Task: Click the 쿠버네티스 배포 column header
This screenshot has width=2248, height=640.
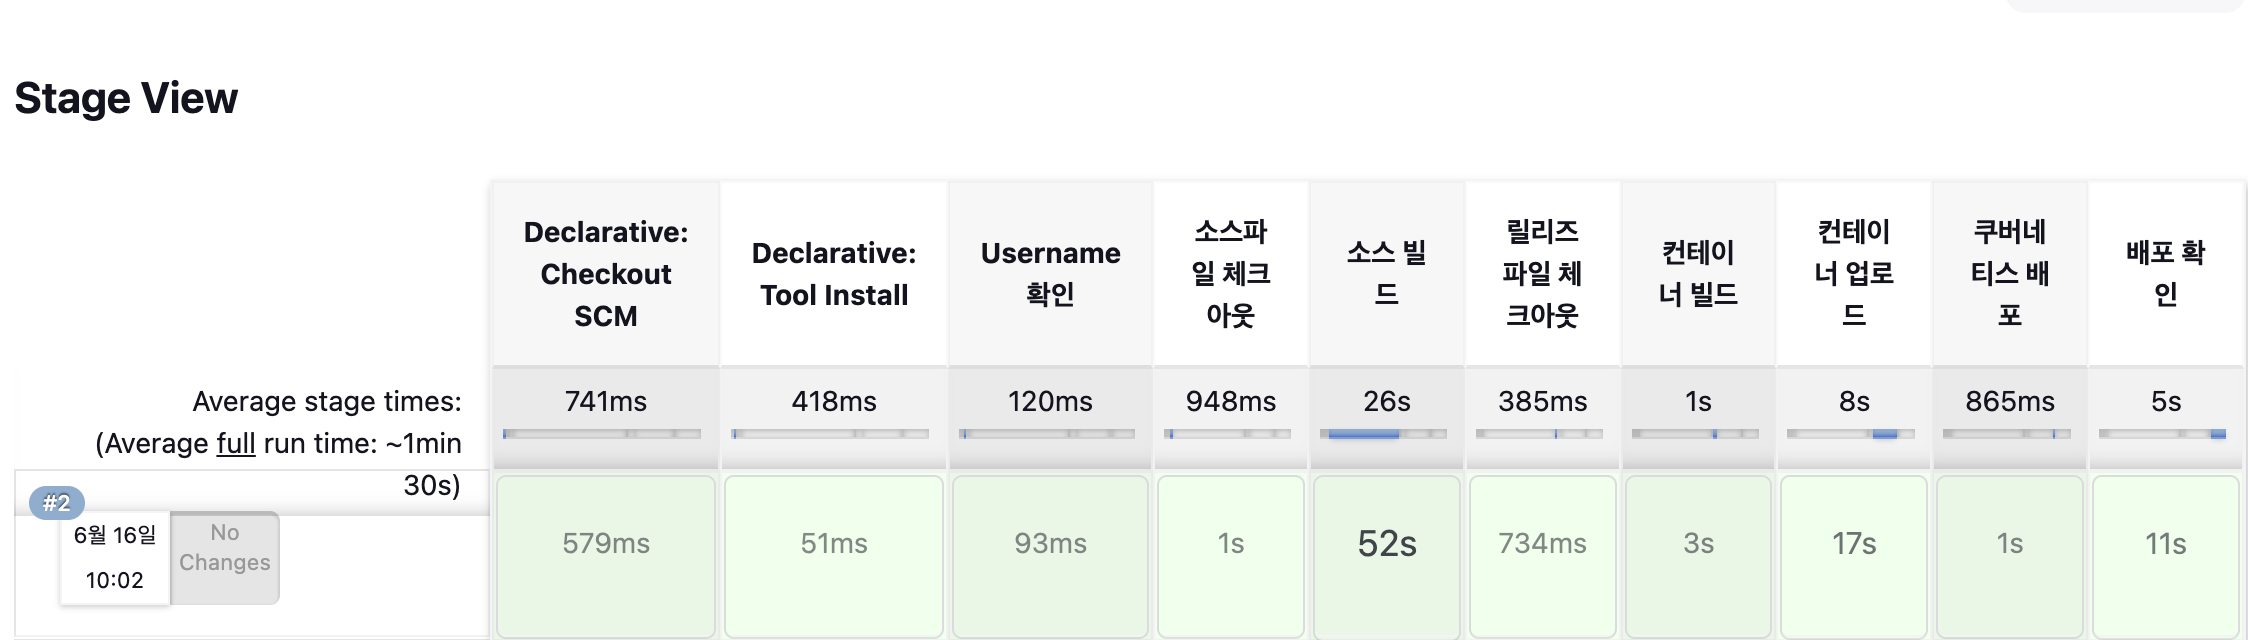Action: 2009,272
